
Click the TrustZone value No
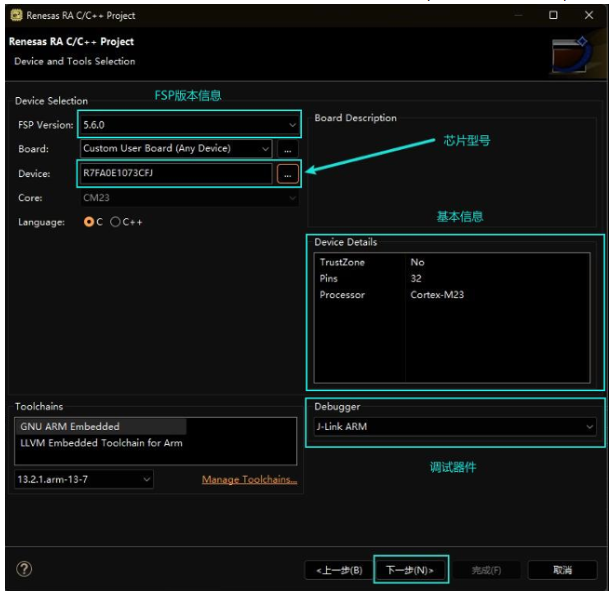click(x=417, y=262)
